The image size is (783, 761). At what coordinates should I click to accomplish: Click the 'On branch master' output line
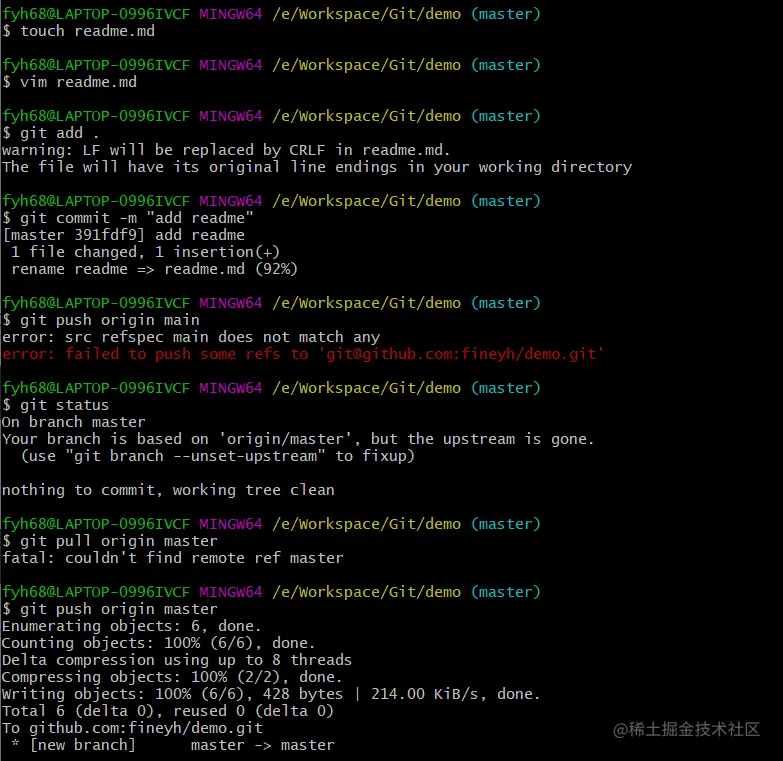pyautogui.click(x=74, y=421)
